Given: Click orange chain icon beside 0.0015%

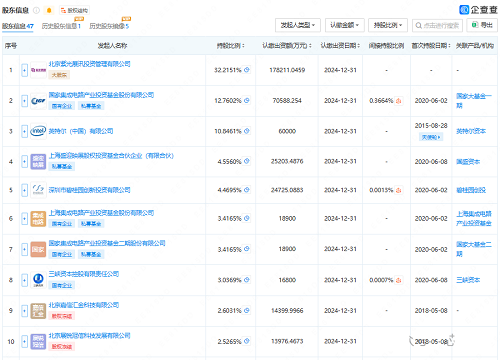Looking at the screenshot, I should [x=399, y=190].
